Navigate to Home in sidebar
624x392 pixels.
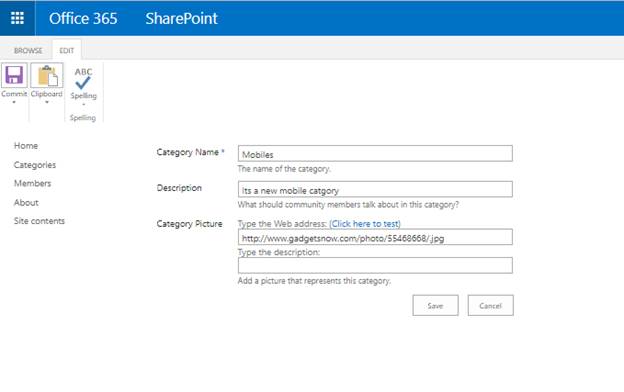coord(26,146)
